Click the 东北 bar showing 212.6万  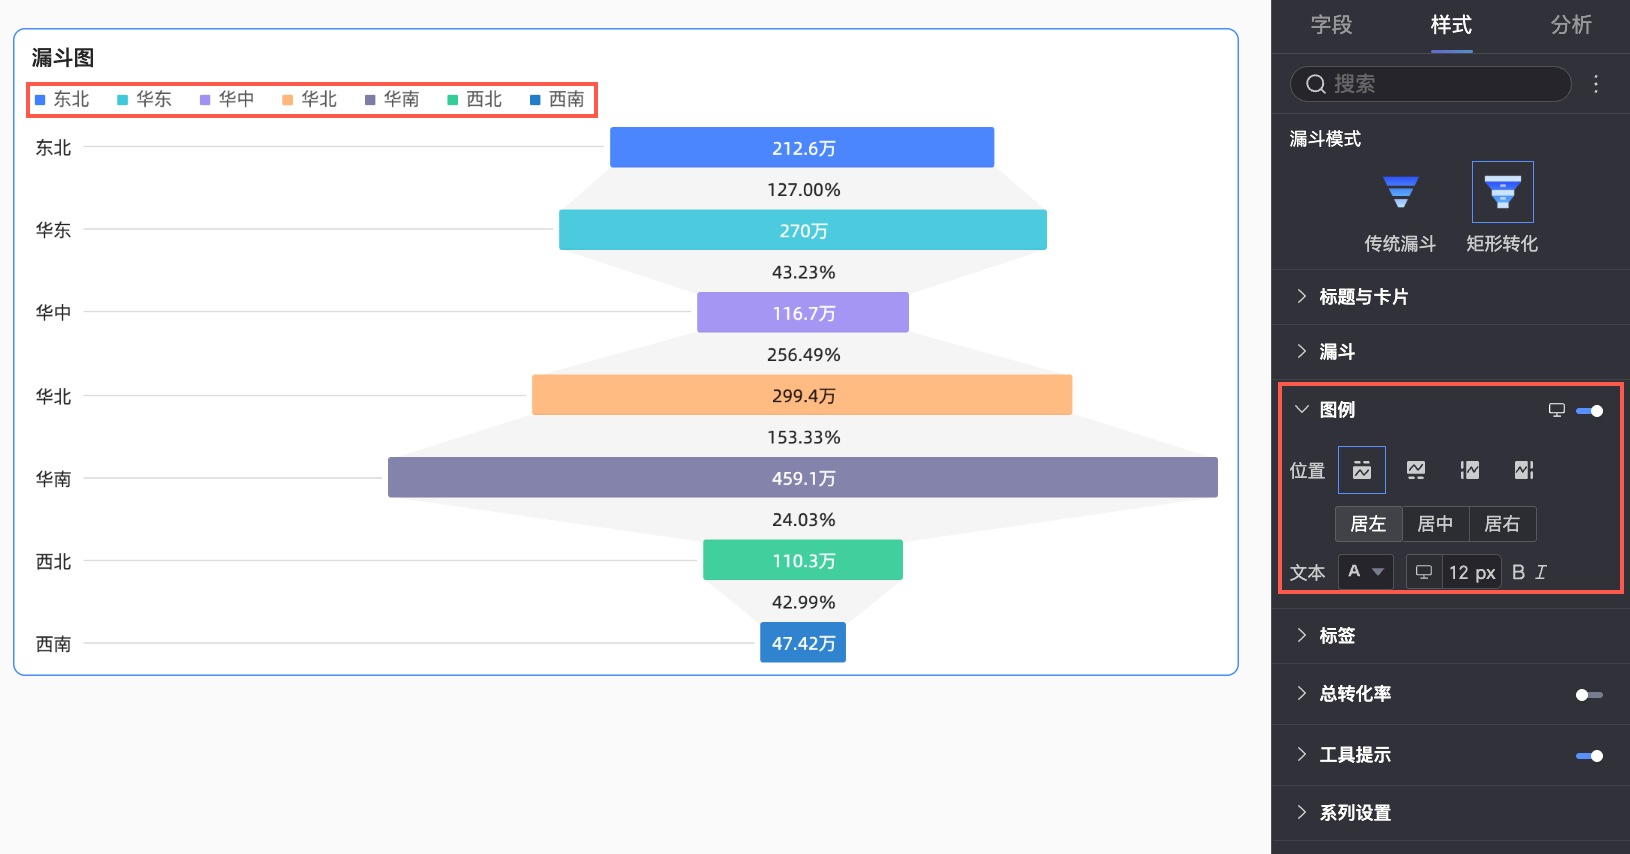point(802,147)
